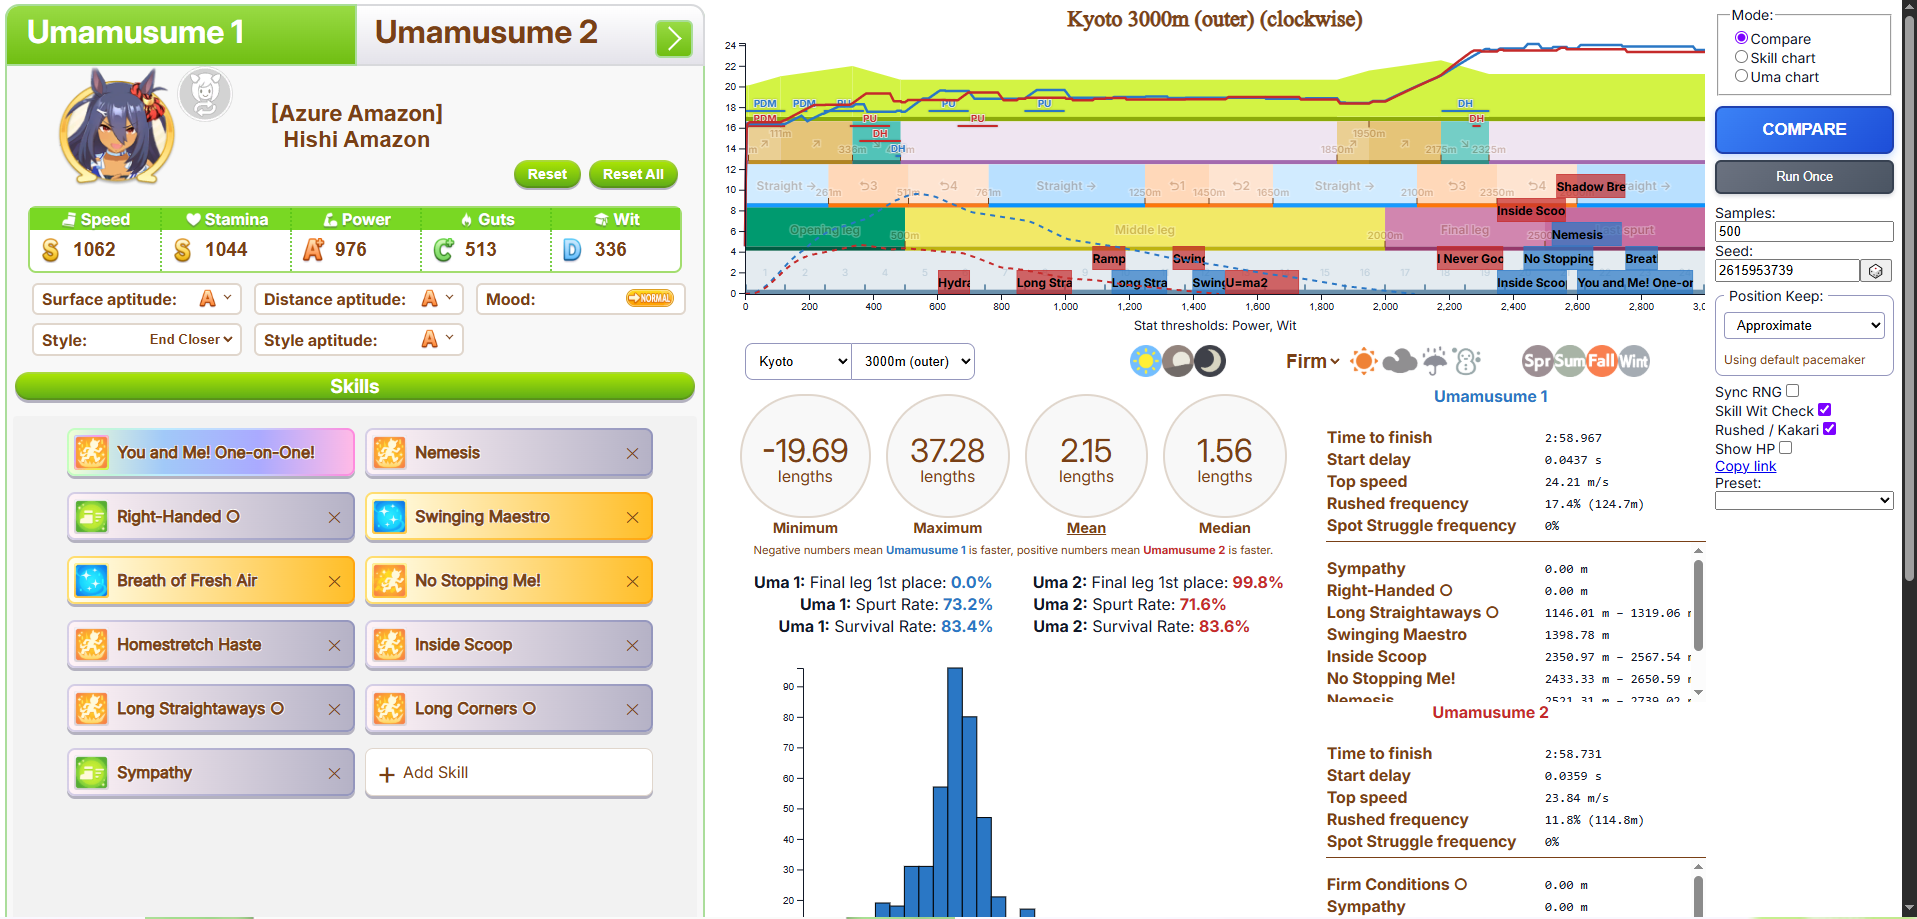Enable the Sync RNG checkbox

point(1792,391)
